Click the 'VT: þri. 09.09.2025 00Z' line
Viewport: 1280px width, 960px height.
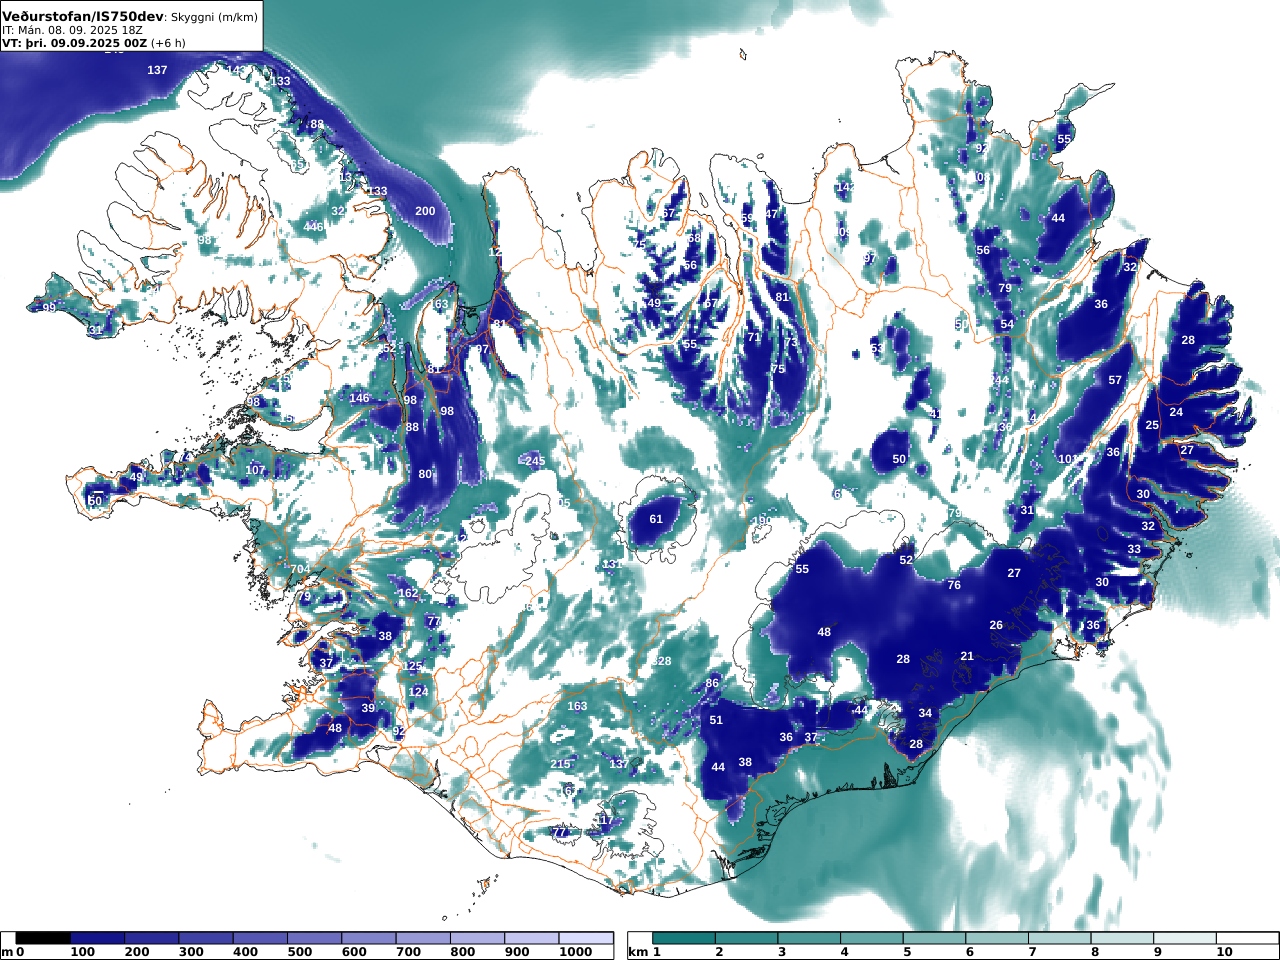tap(74, 43)
